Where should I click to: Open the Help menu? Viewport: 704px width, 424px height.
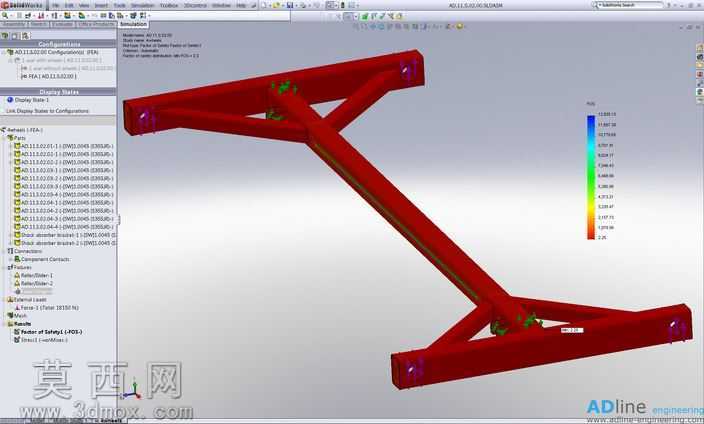point(241,5)
